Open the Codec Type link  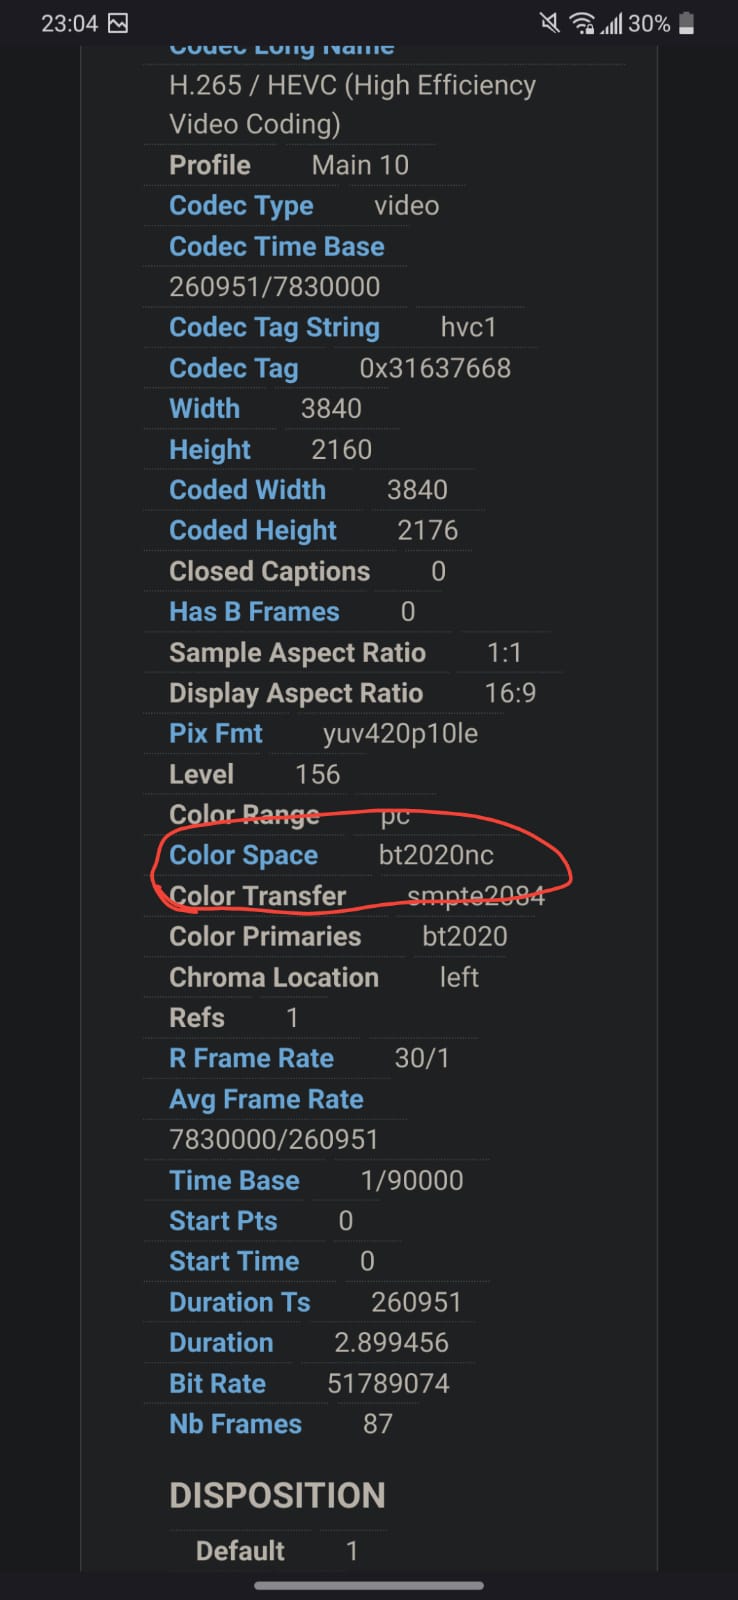point(241,205)
